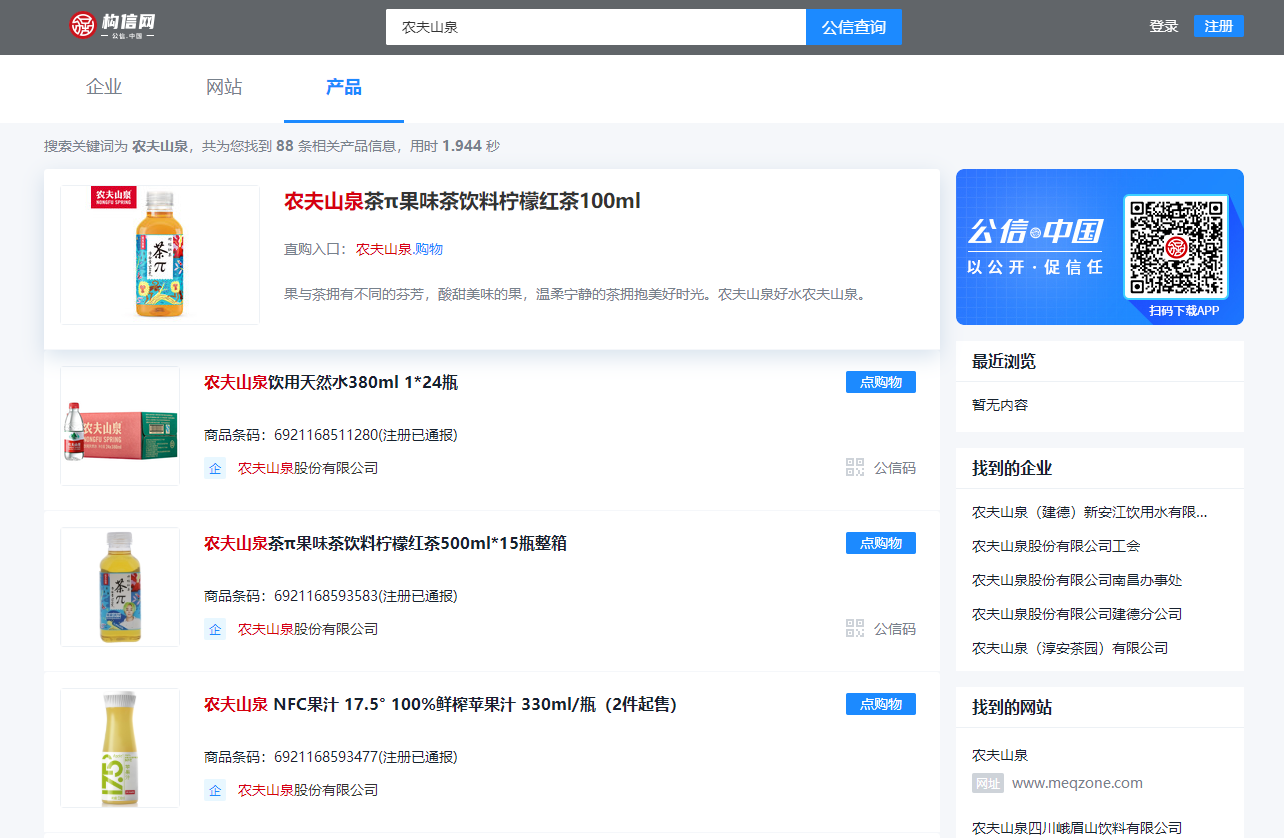Click enterprise icon beside 饮用天然水 company name

coord(215,468)
